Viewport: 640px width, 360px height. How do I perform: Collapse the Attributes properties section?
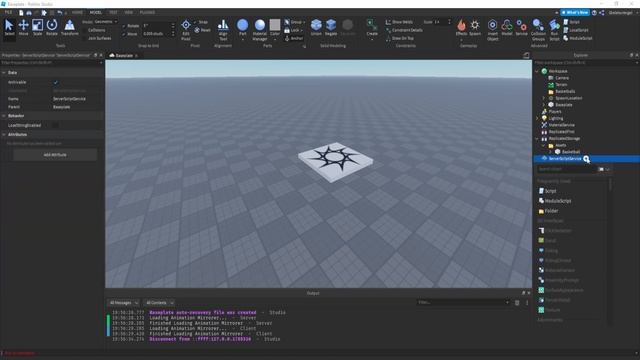tap(4, 134)
